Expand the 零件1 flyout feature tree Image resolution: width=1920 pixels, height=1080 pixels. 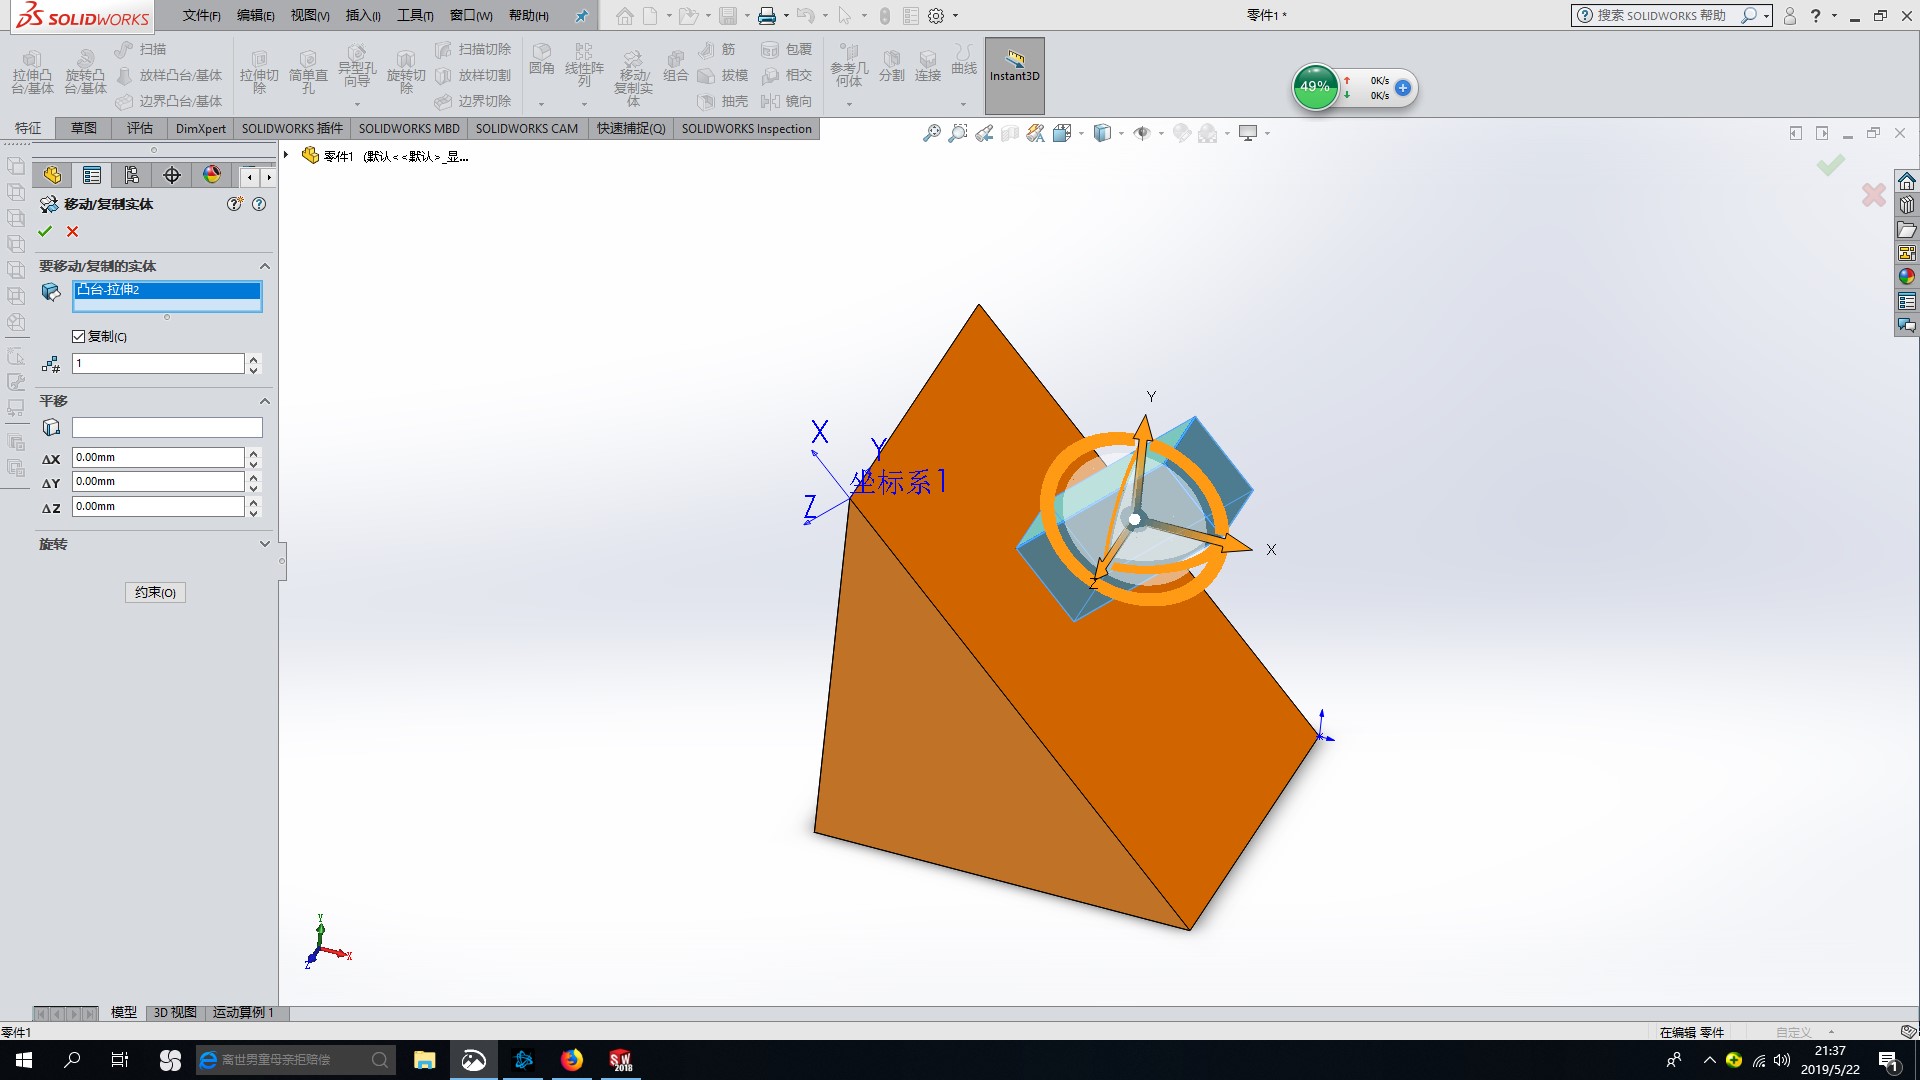286,155
